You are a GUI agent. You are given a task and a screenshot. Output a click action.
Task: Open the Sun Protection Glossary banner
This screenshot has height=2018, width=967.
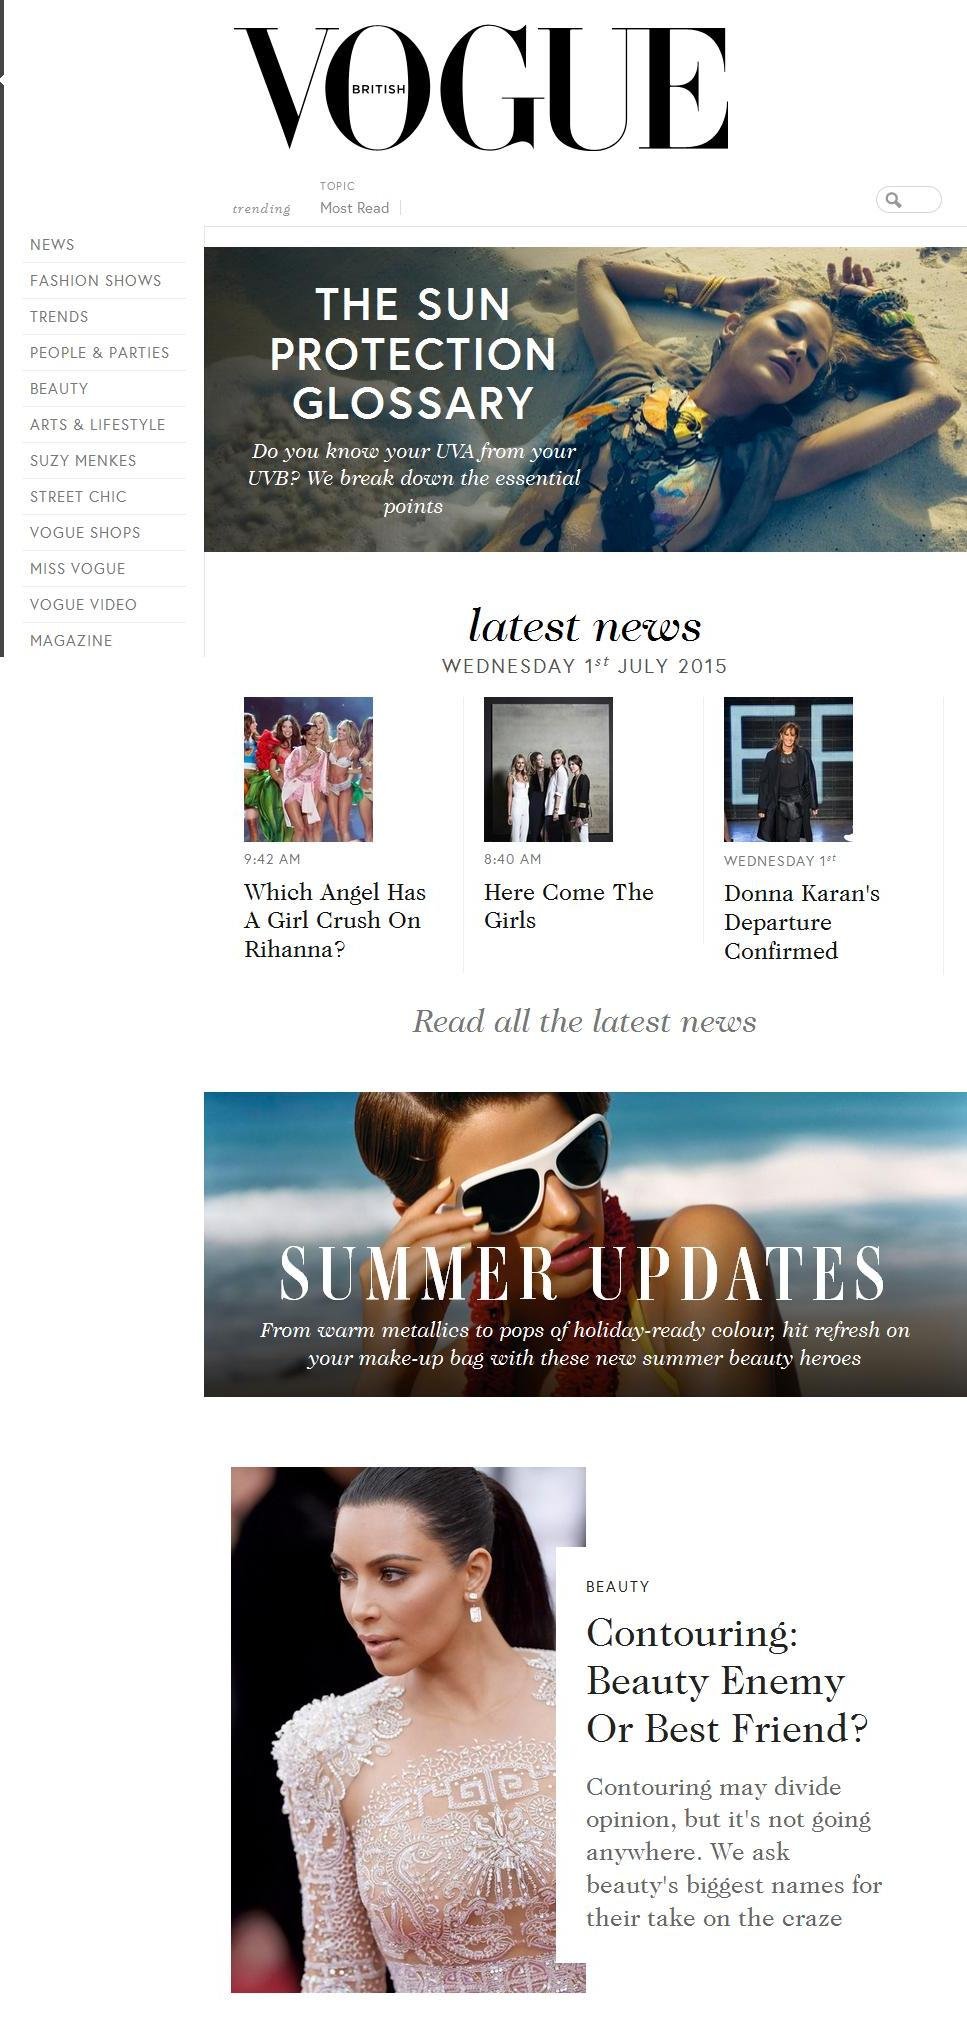pos(585,399)
